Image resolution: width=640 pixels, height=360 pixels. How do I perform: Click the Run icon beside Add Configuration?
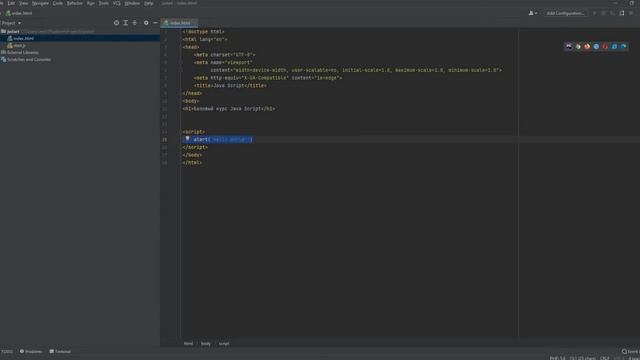tap(594, 13)
